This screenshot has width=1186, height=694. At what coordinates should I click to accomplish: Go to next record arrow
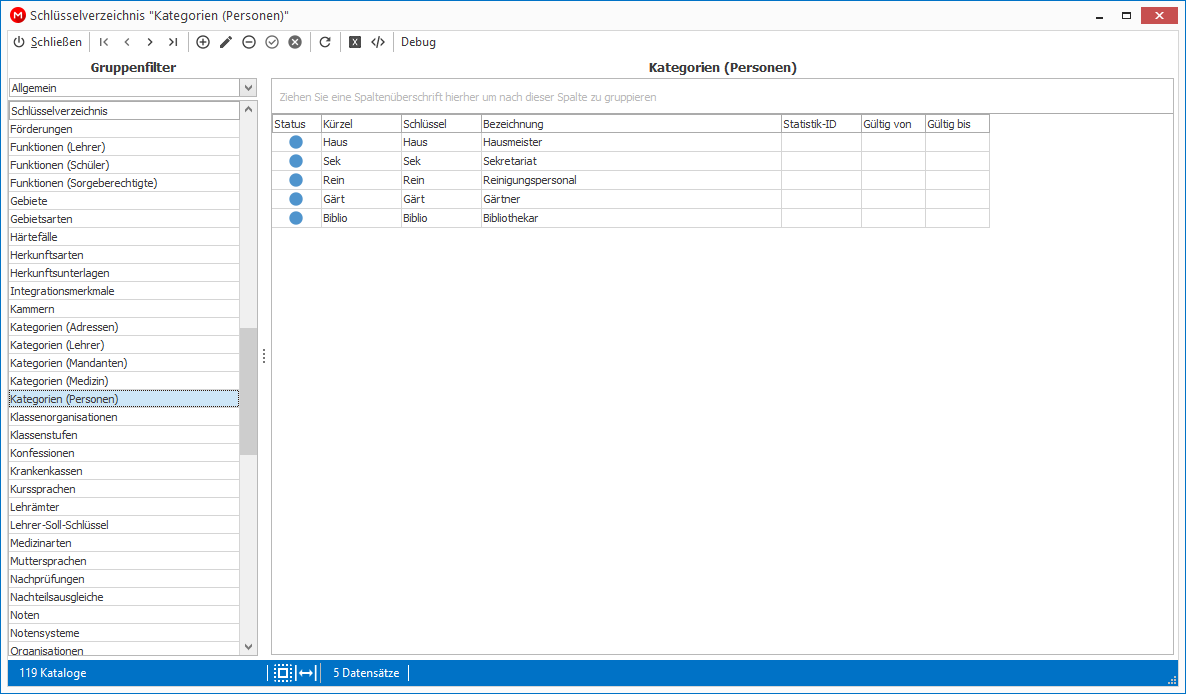(x=150, y=42)
